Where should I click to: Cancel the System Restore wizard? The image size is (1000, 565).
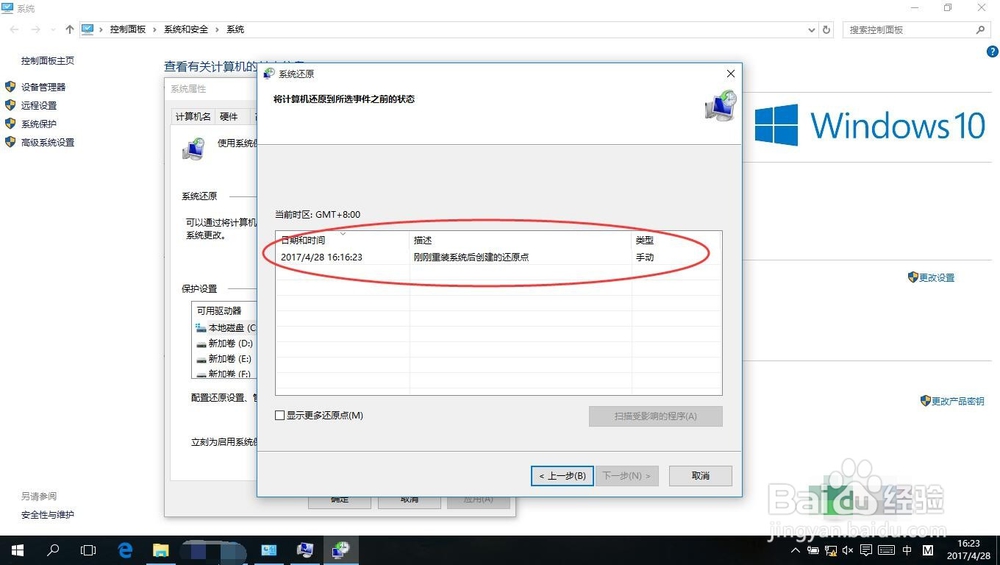point(700,476)
